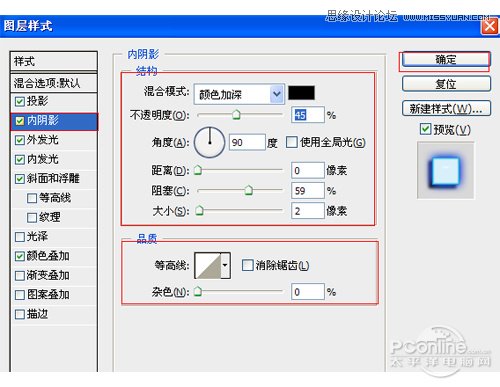Enable the 图案叠加 style checkbox
Viewport: 500px width, 387px height.
(20, 295)
